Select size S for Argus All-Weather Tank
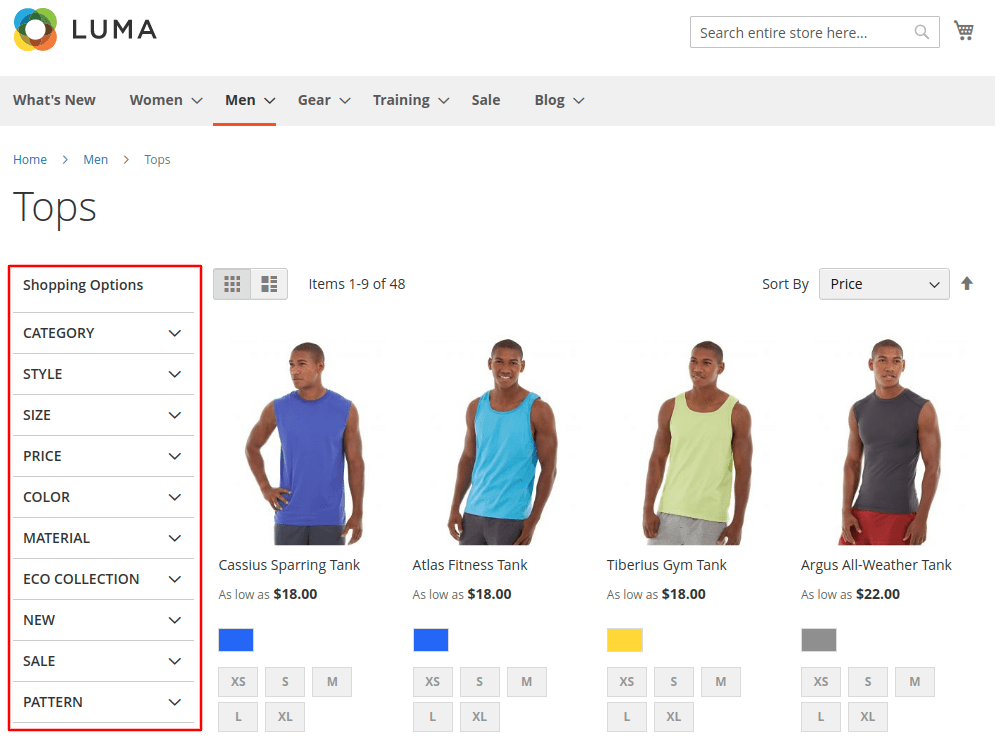This screenshot has height=752, width=1000. pos(867,682)
